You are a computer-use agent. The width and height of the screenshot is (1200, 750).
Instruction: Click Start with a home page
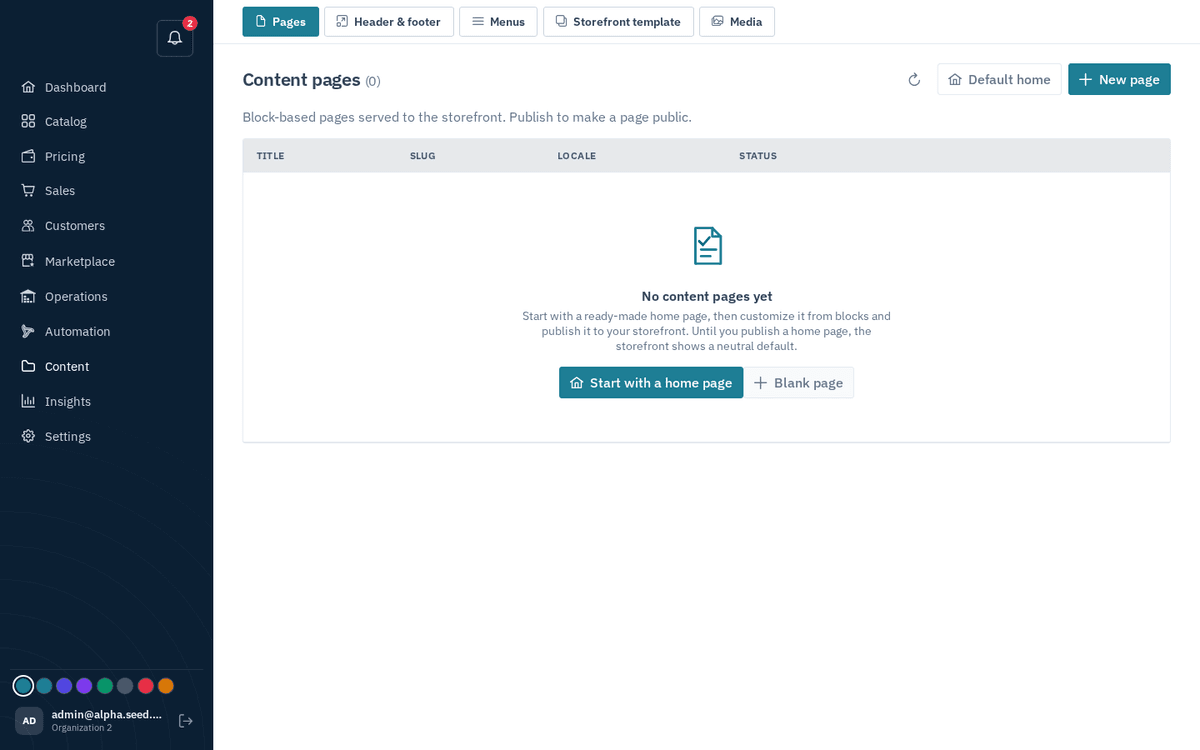coord(651,383)
